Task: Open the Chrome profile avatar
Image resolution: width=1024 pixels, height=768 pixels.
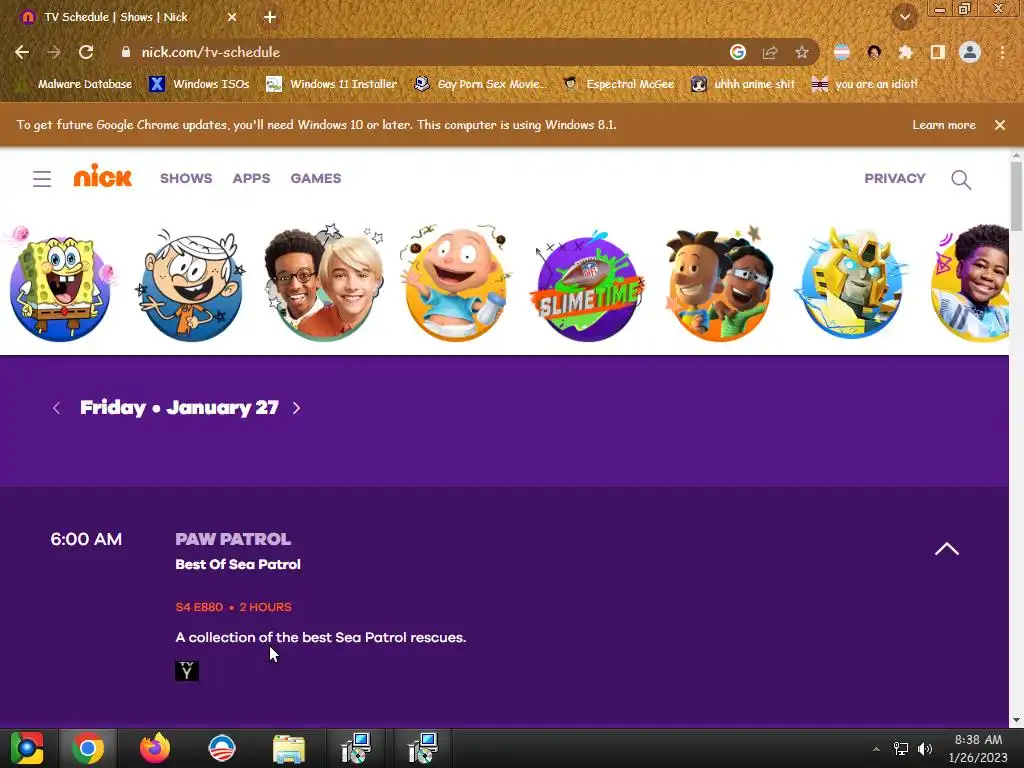Action: pyautogui.click(x=970, y=52)
